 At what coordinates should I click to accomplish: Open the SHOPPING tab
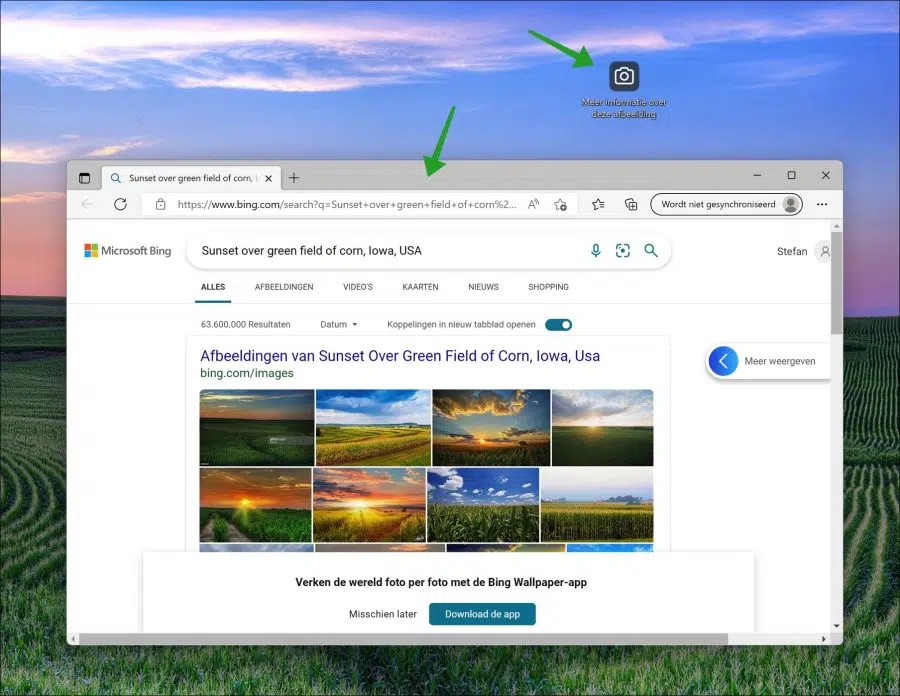pyautogui.click(x=548, y=287)
